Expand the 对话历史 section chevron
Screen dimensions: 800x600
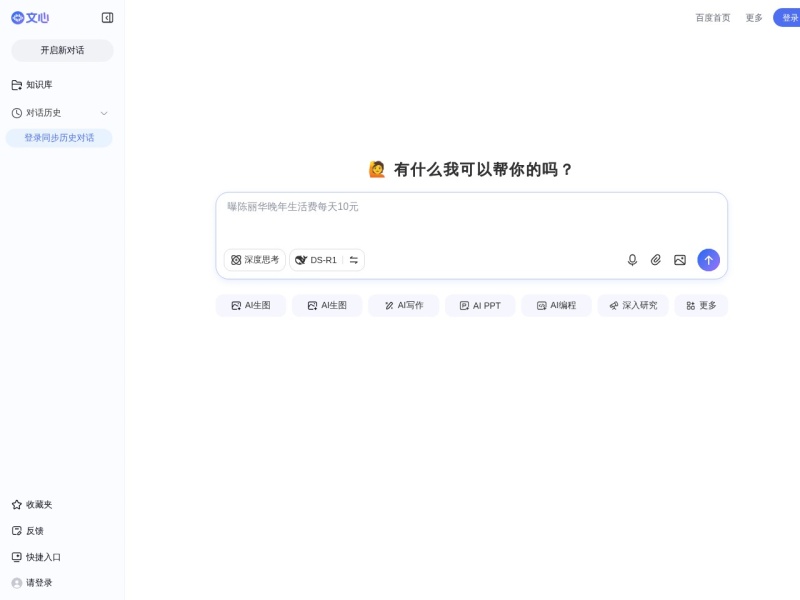[x=104, y=113]
